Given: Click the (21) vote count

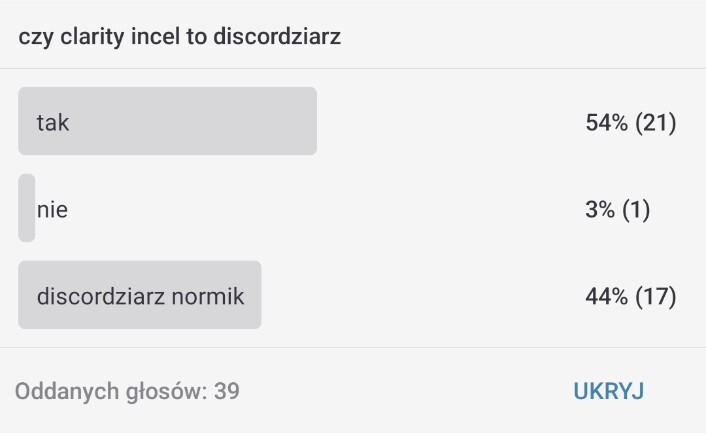Looking at the screenshot, I should pyautogui.click(x=656, y=123).
